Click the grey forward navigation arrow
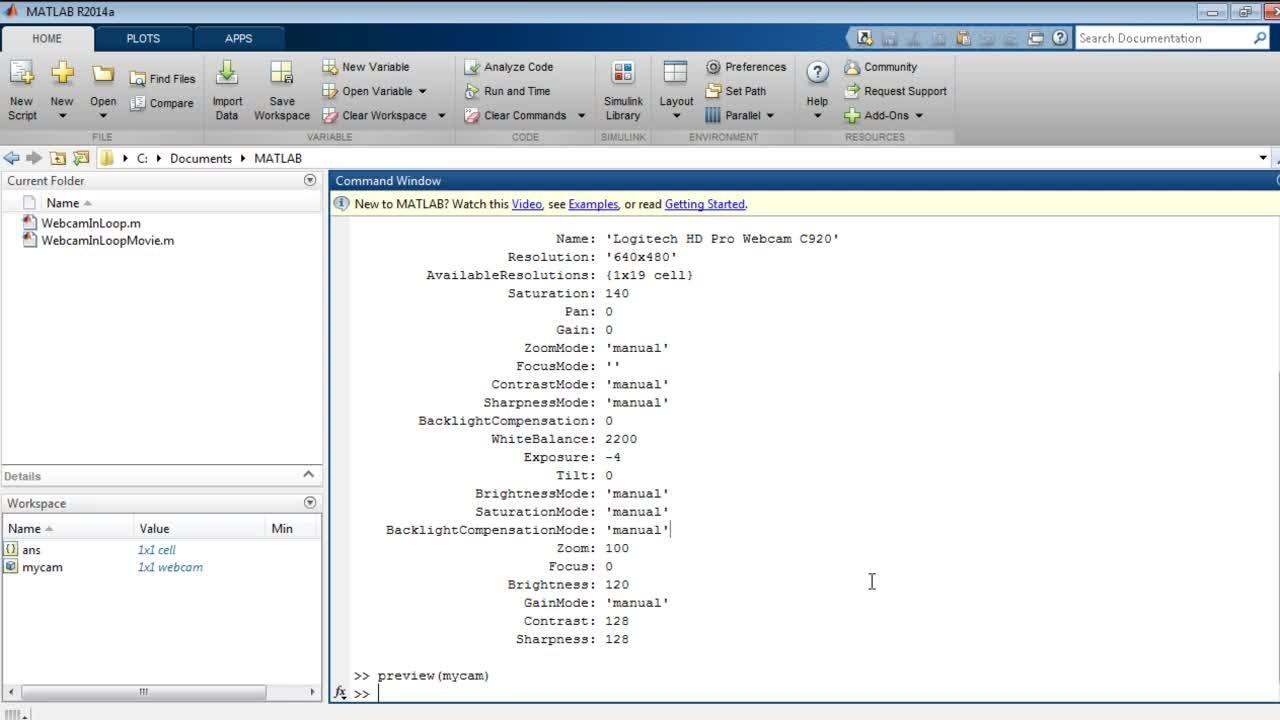Viewport: 1280px width, 720px height. pyautogui.click(x=34, y=158)
